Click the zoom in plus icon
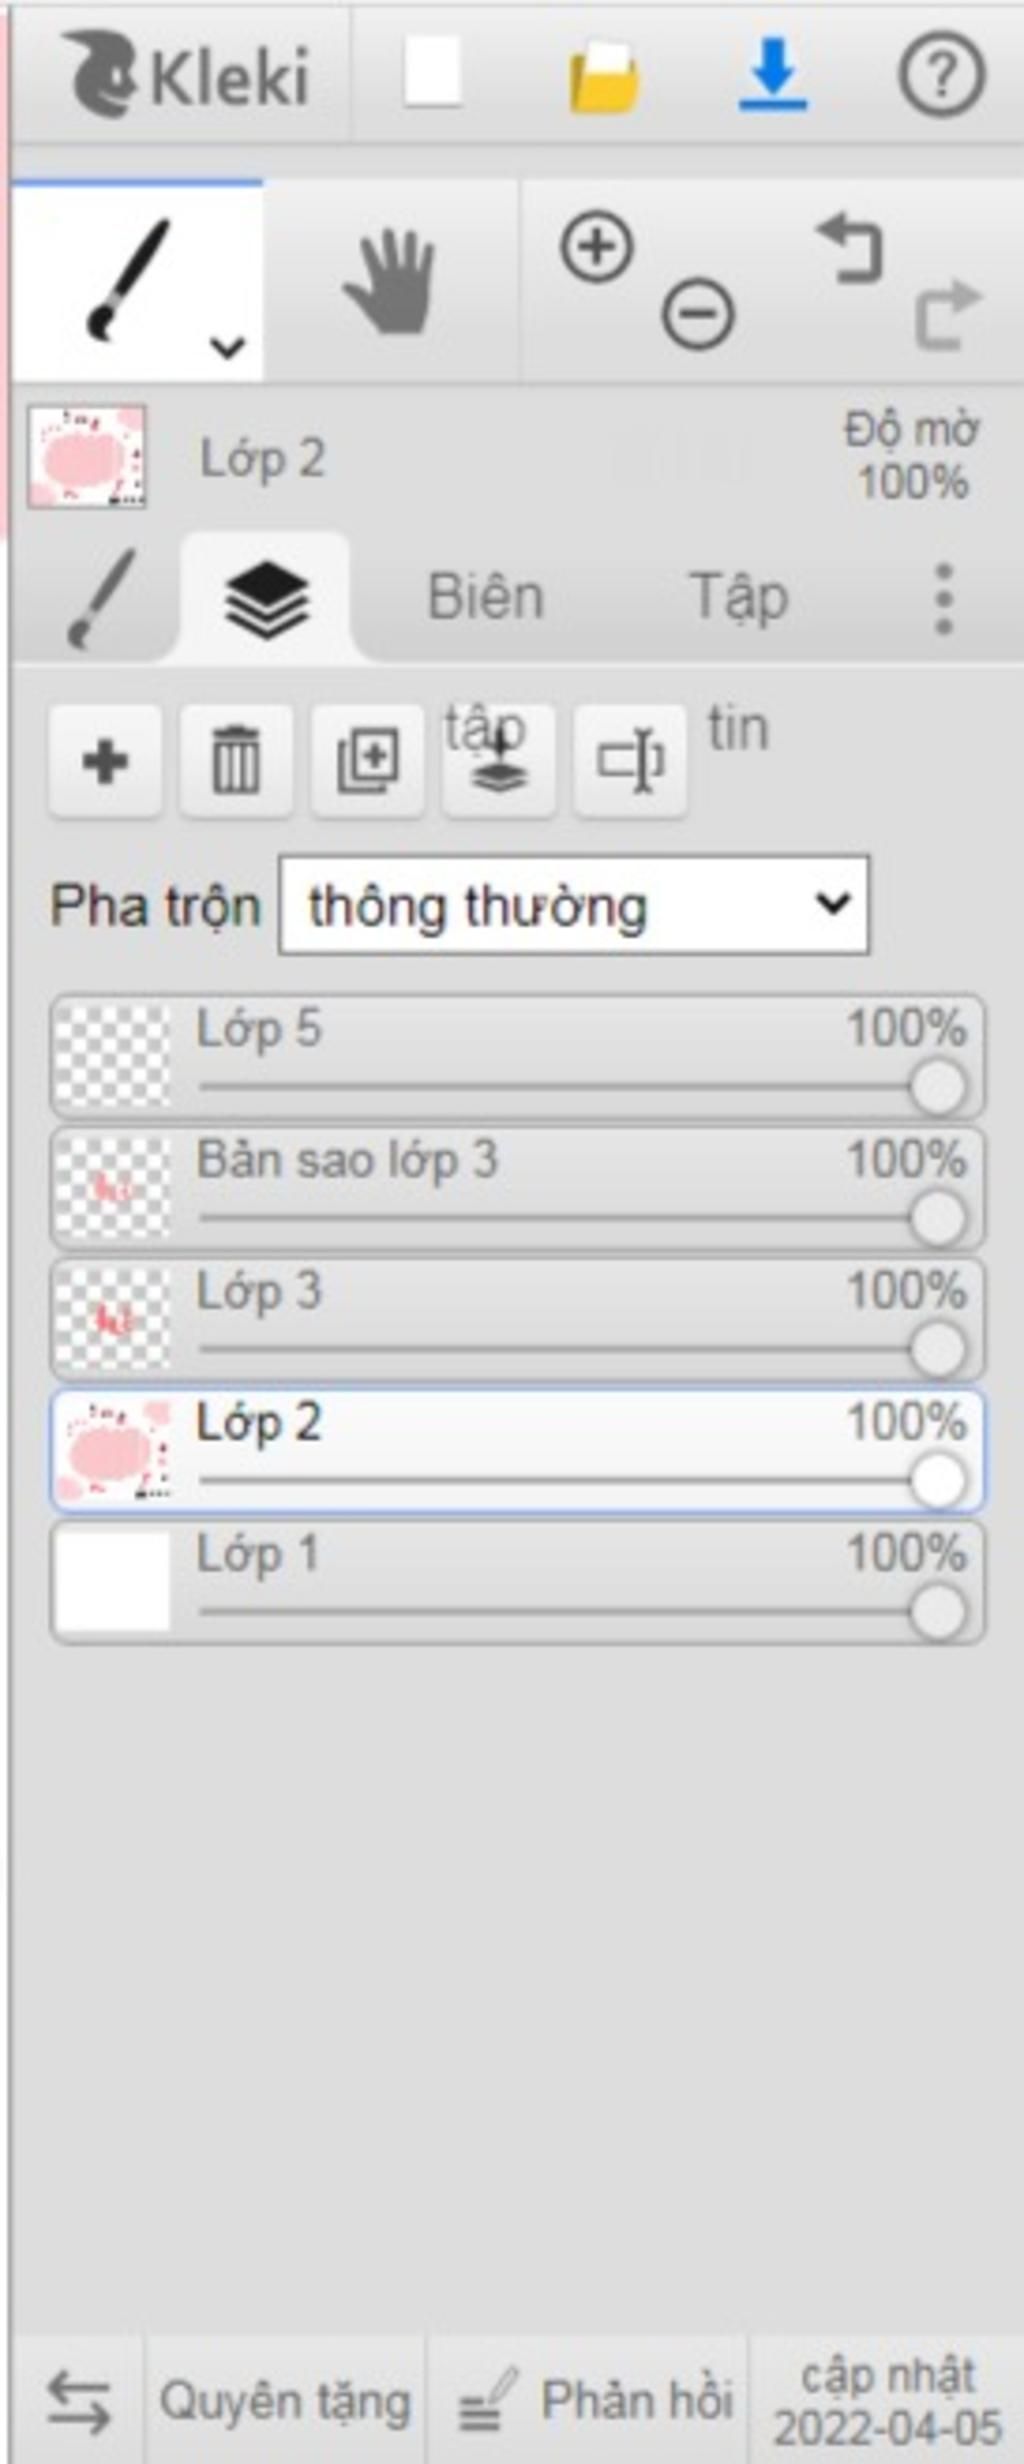 597,246
